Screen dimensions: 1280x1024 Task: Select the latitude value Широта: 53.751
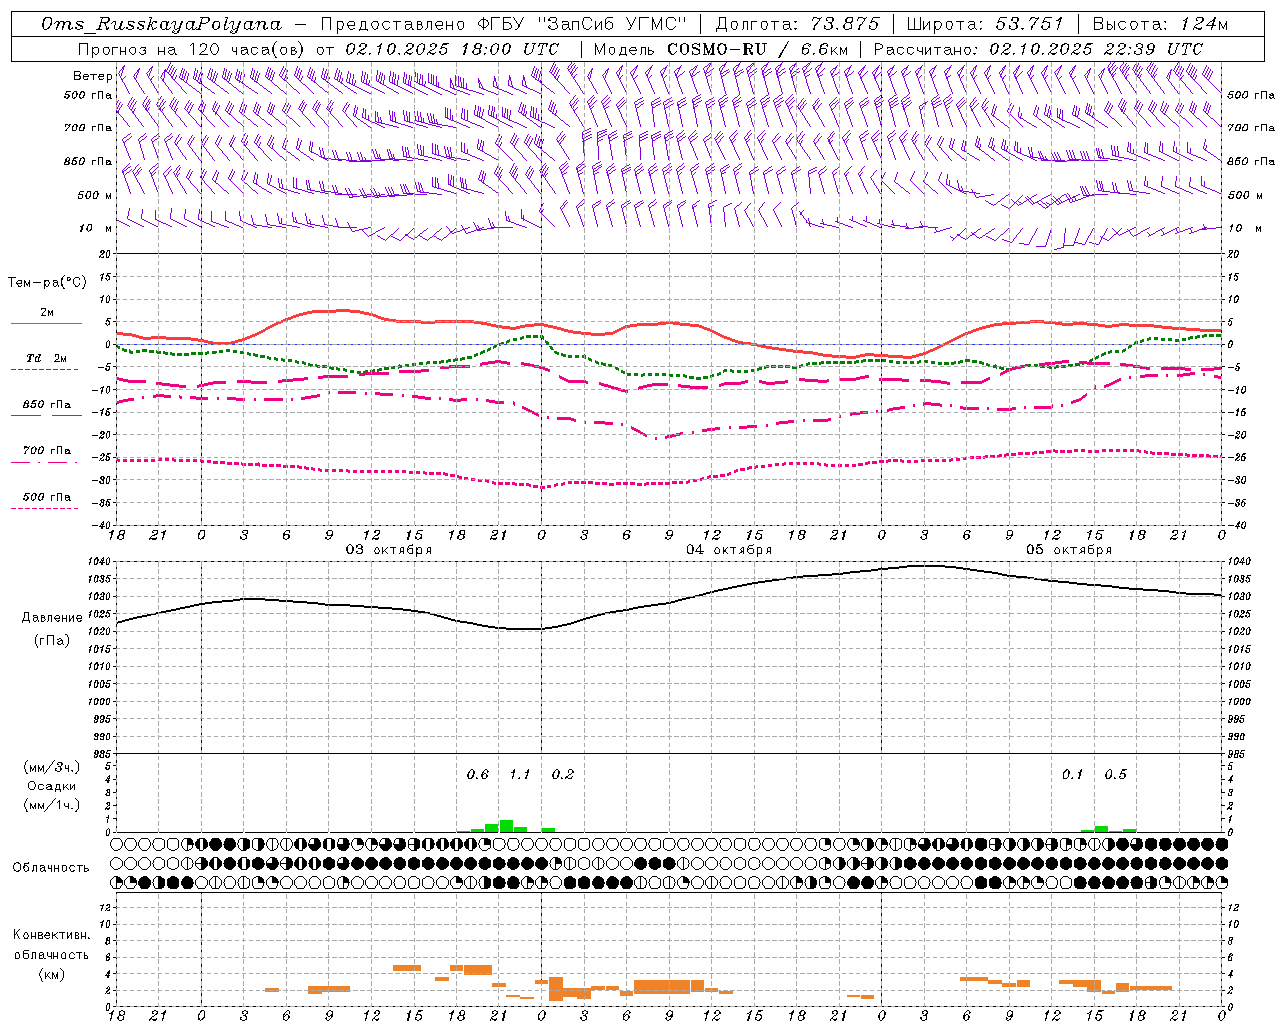pyautogui.click(x=986, y=24)
